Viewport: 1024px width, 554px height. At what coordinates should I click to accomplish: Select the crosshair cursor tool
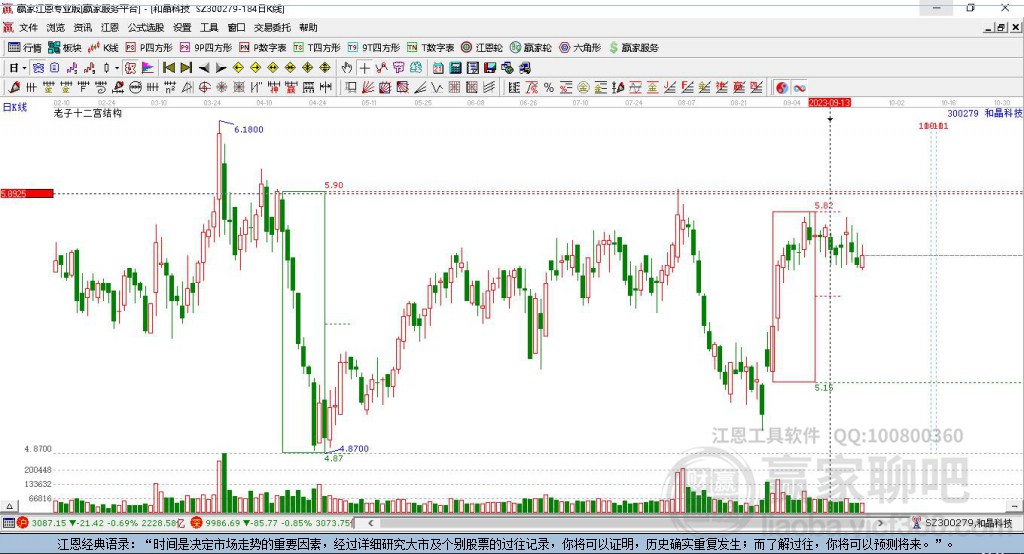(x=364, y=68)
